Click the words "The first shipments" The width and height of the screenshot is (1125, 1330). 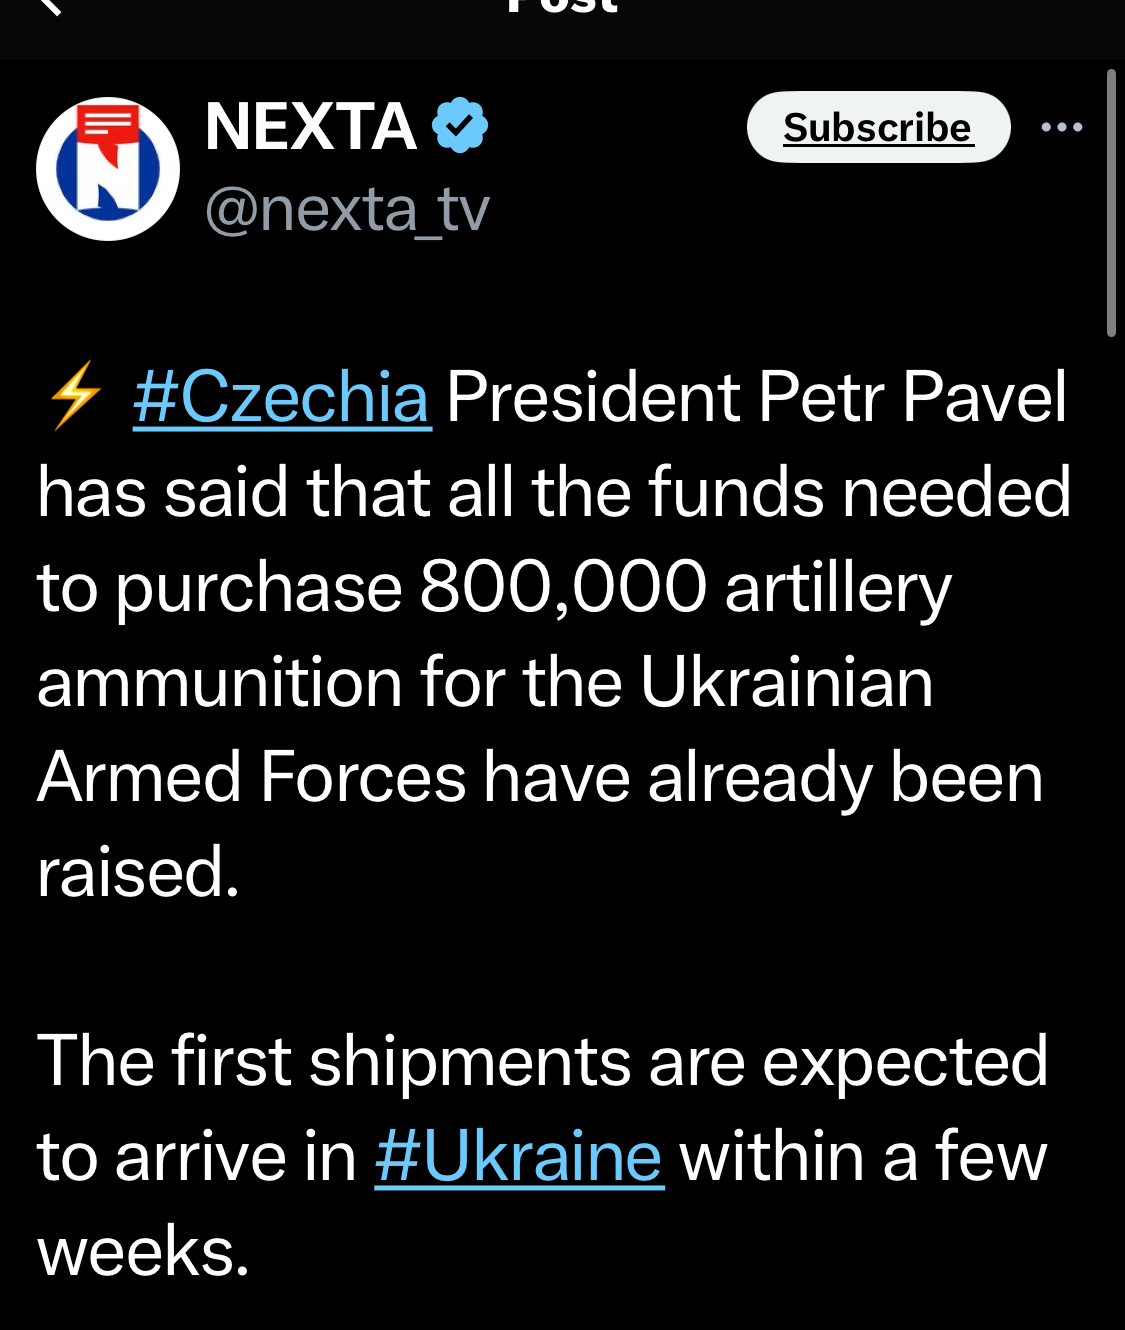tap(333, 1061)
